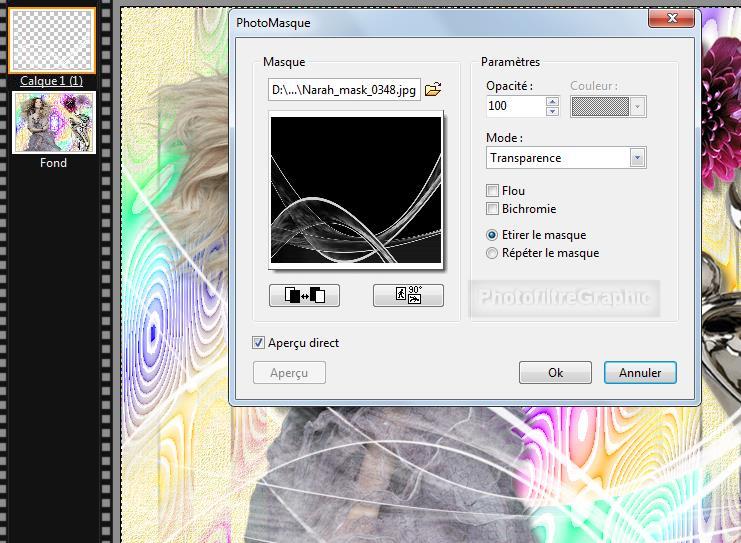
Task: Open the mask file browser folder icon
Action: pyautogui.click(x=433, y=90)
